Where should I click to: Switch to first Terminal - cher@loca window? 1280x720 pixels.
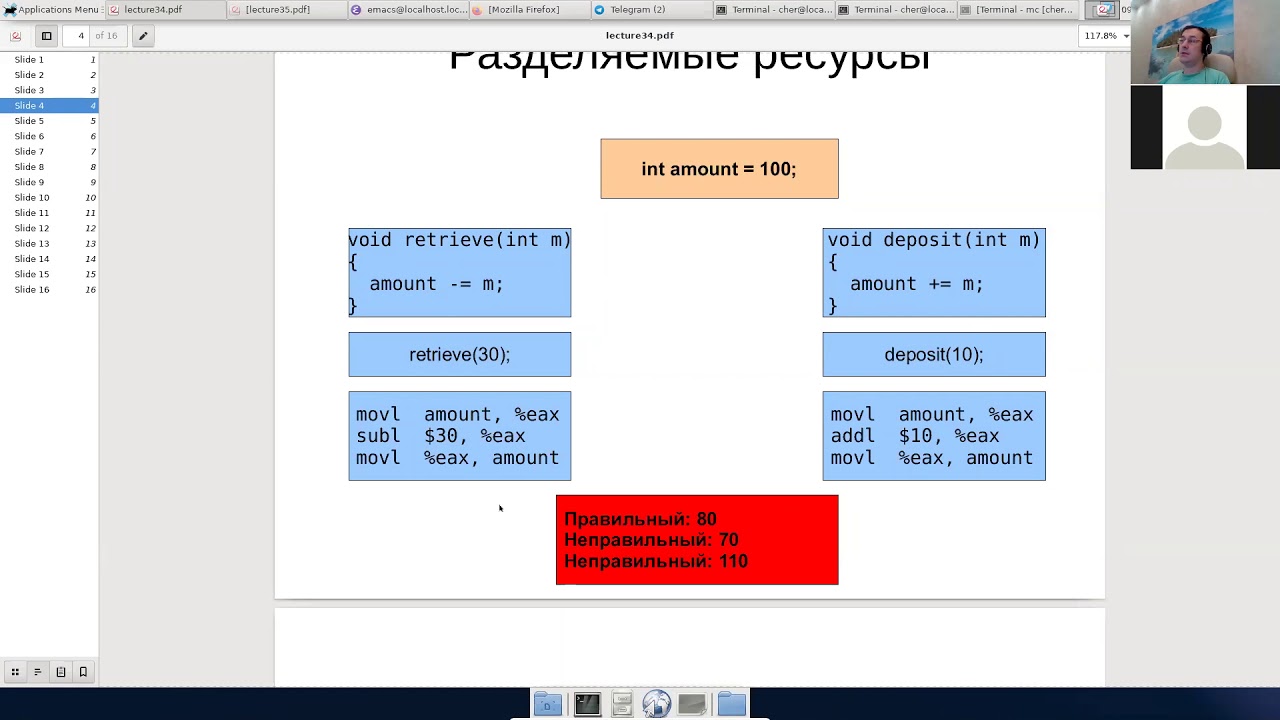pos(773,10)
